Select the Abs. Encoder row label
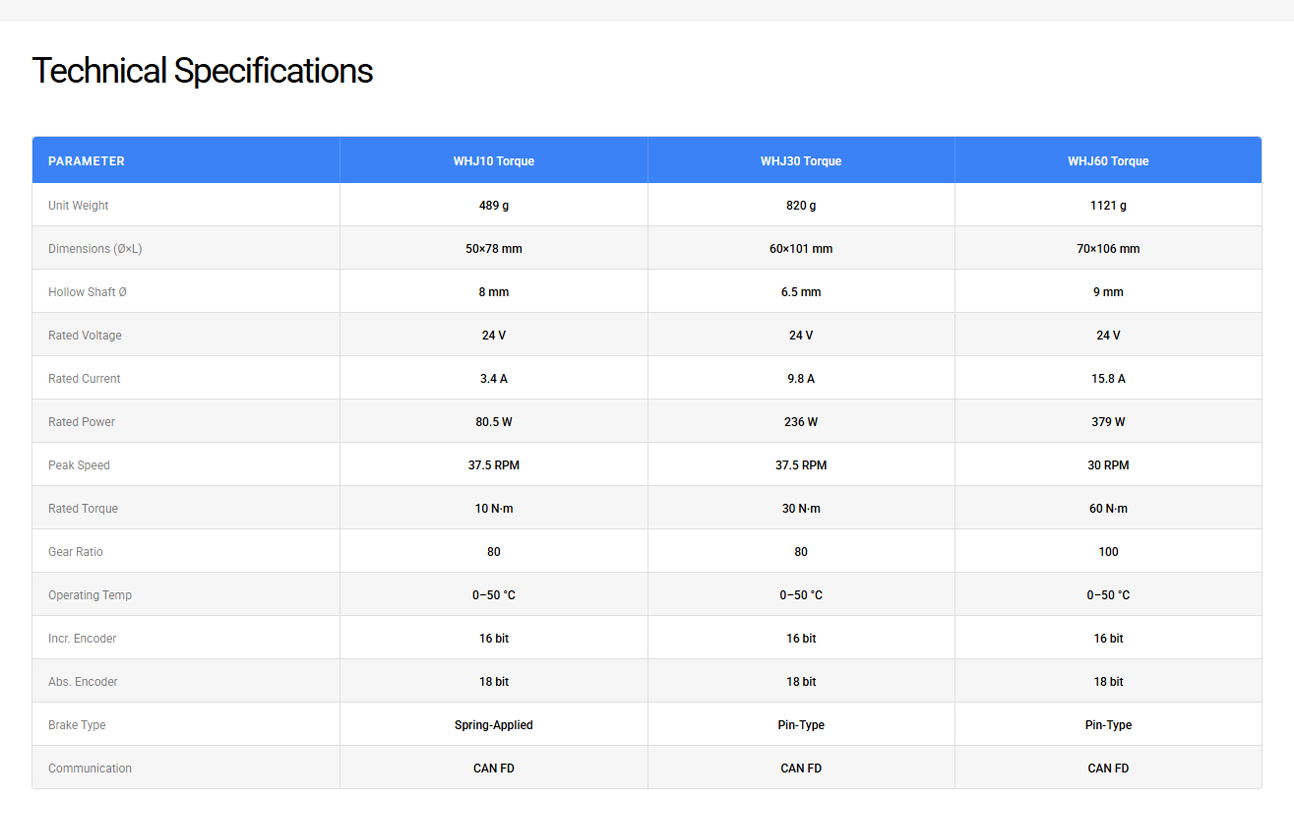Screen dimensions: 1294x821 click(83, 682)
